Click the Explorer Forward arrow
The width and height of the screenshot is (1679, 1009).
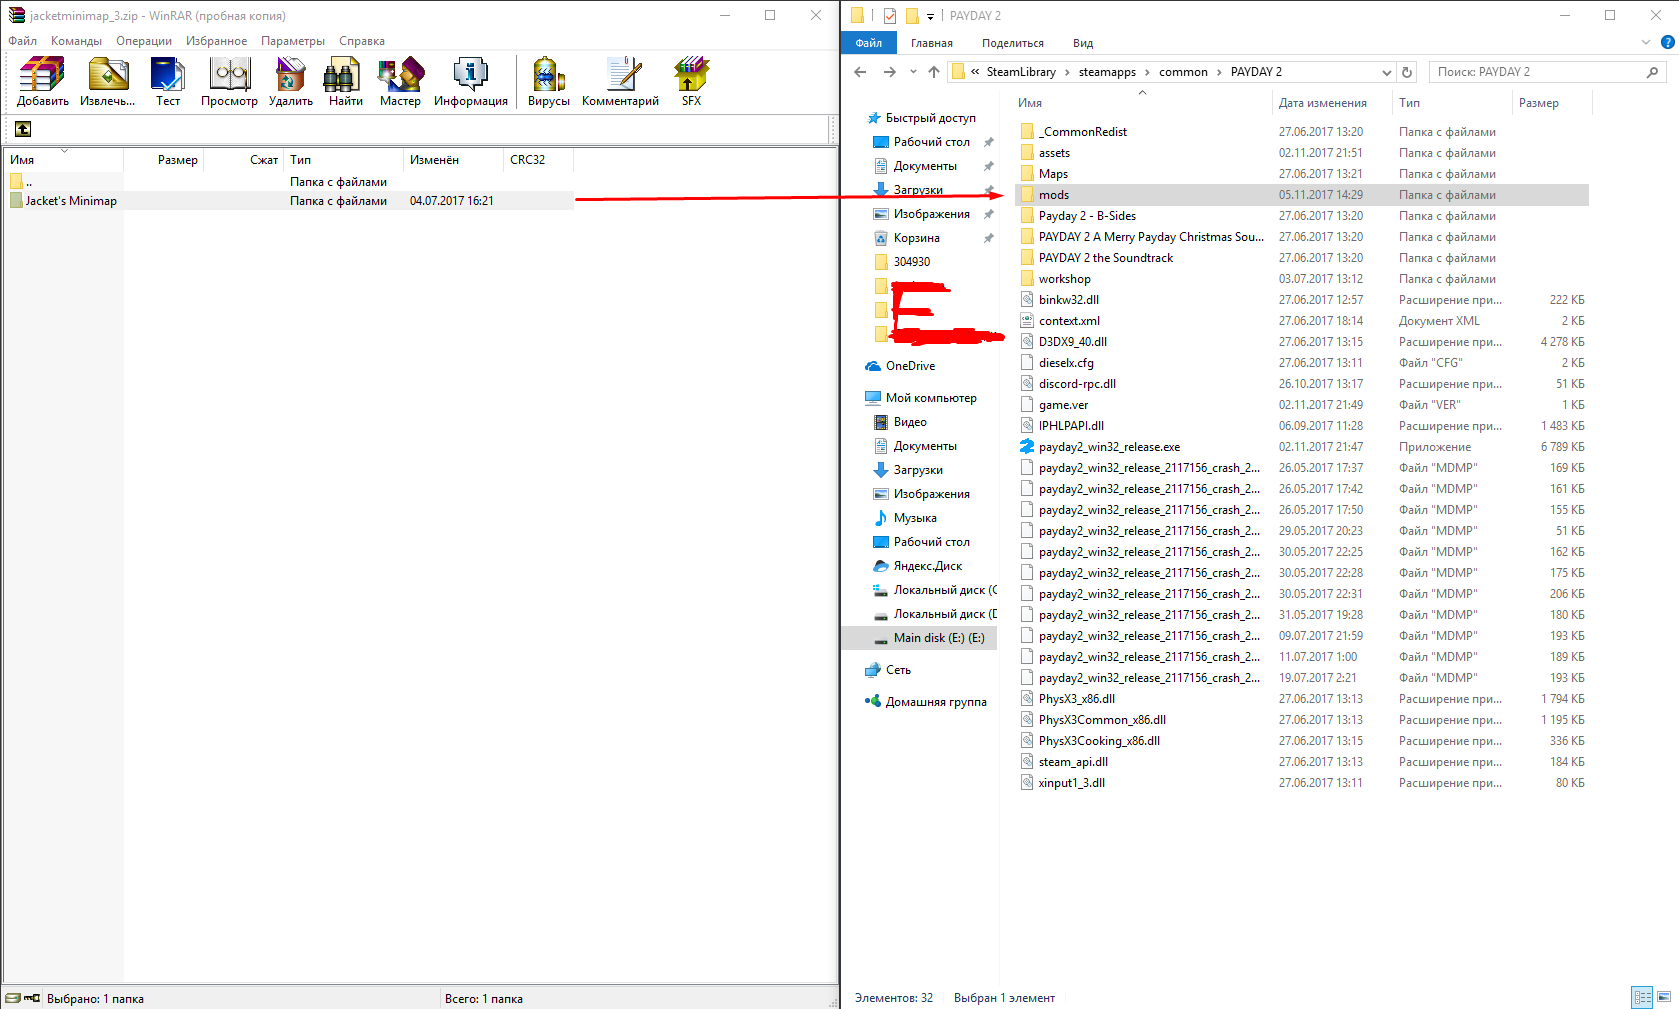pos(889,72)
